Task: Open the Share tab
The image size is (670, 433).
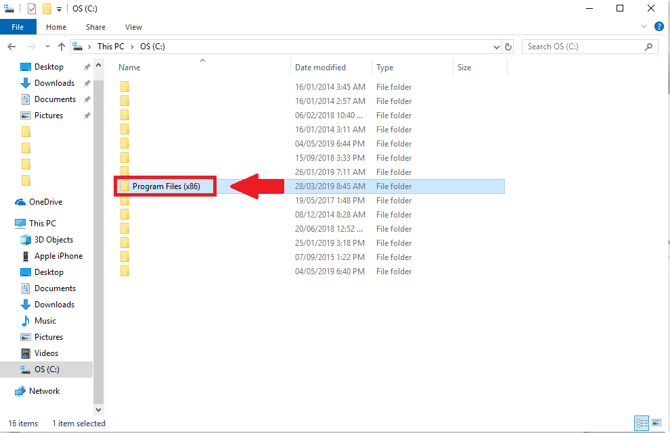Action: (x=95, y=27)
